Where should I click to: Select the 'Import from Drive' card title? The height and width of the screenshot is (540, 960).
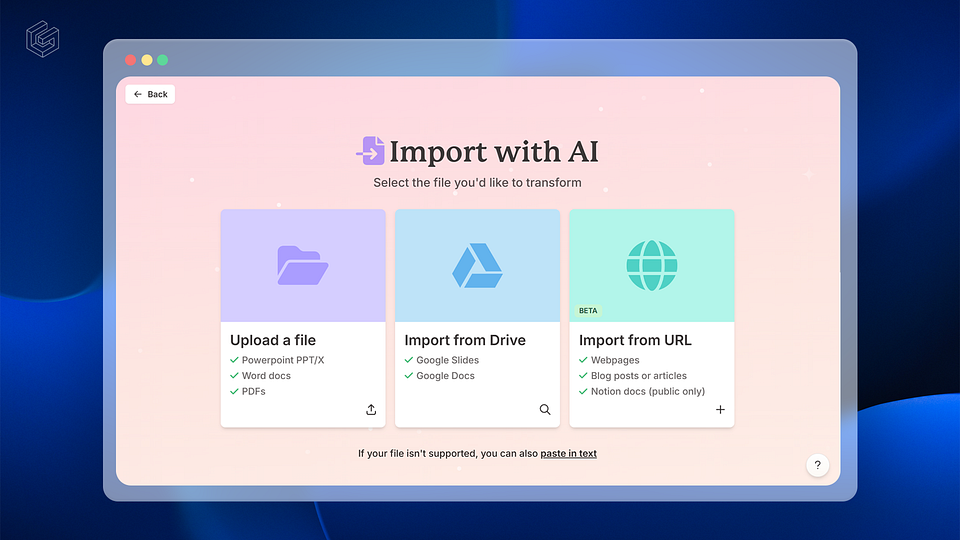click(x=465, y=340)
